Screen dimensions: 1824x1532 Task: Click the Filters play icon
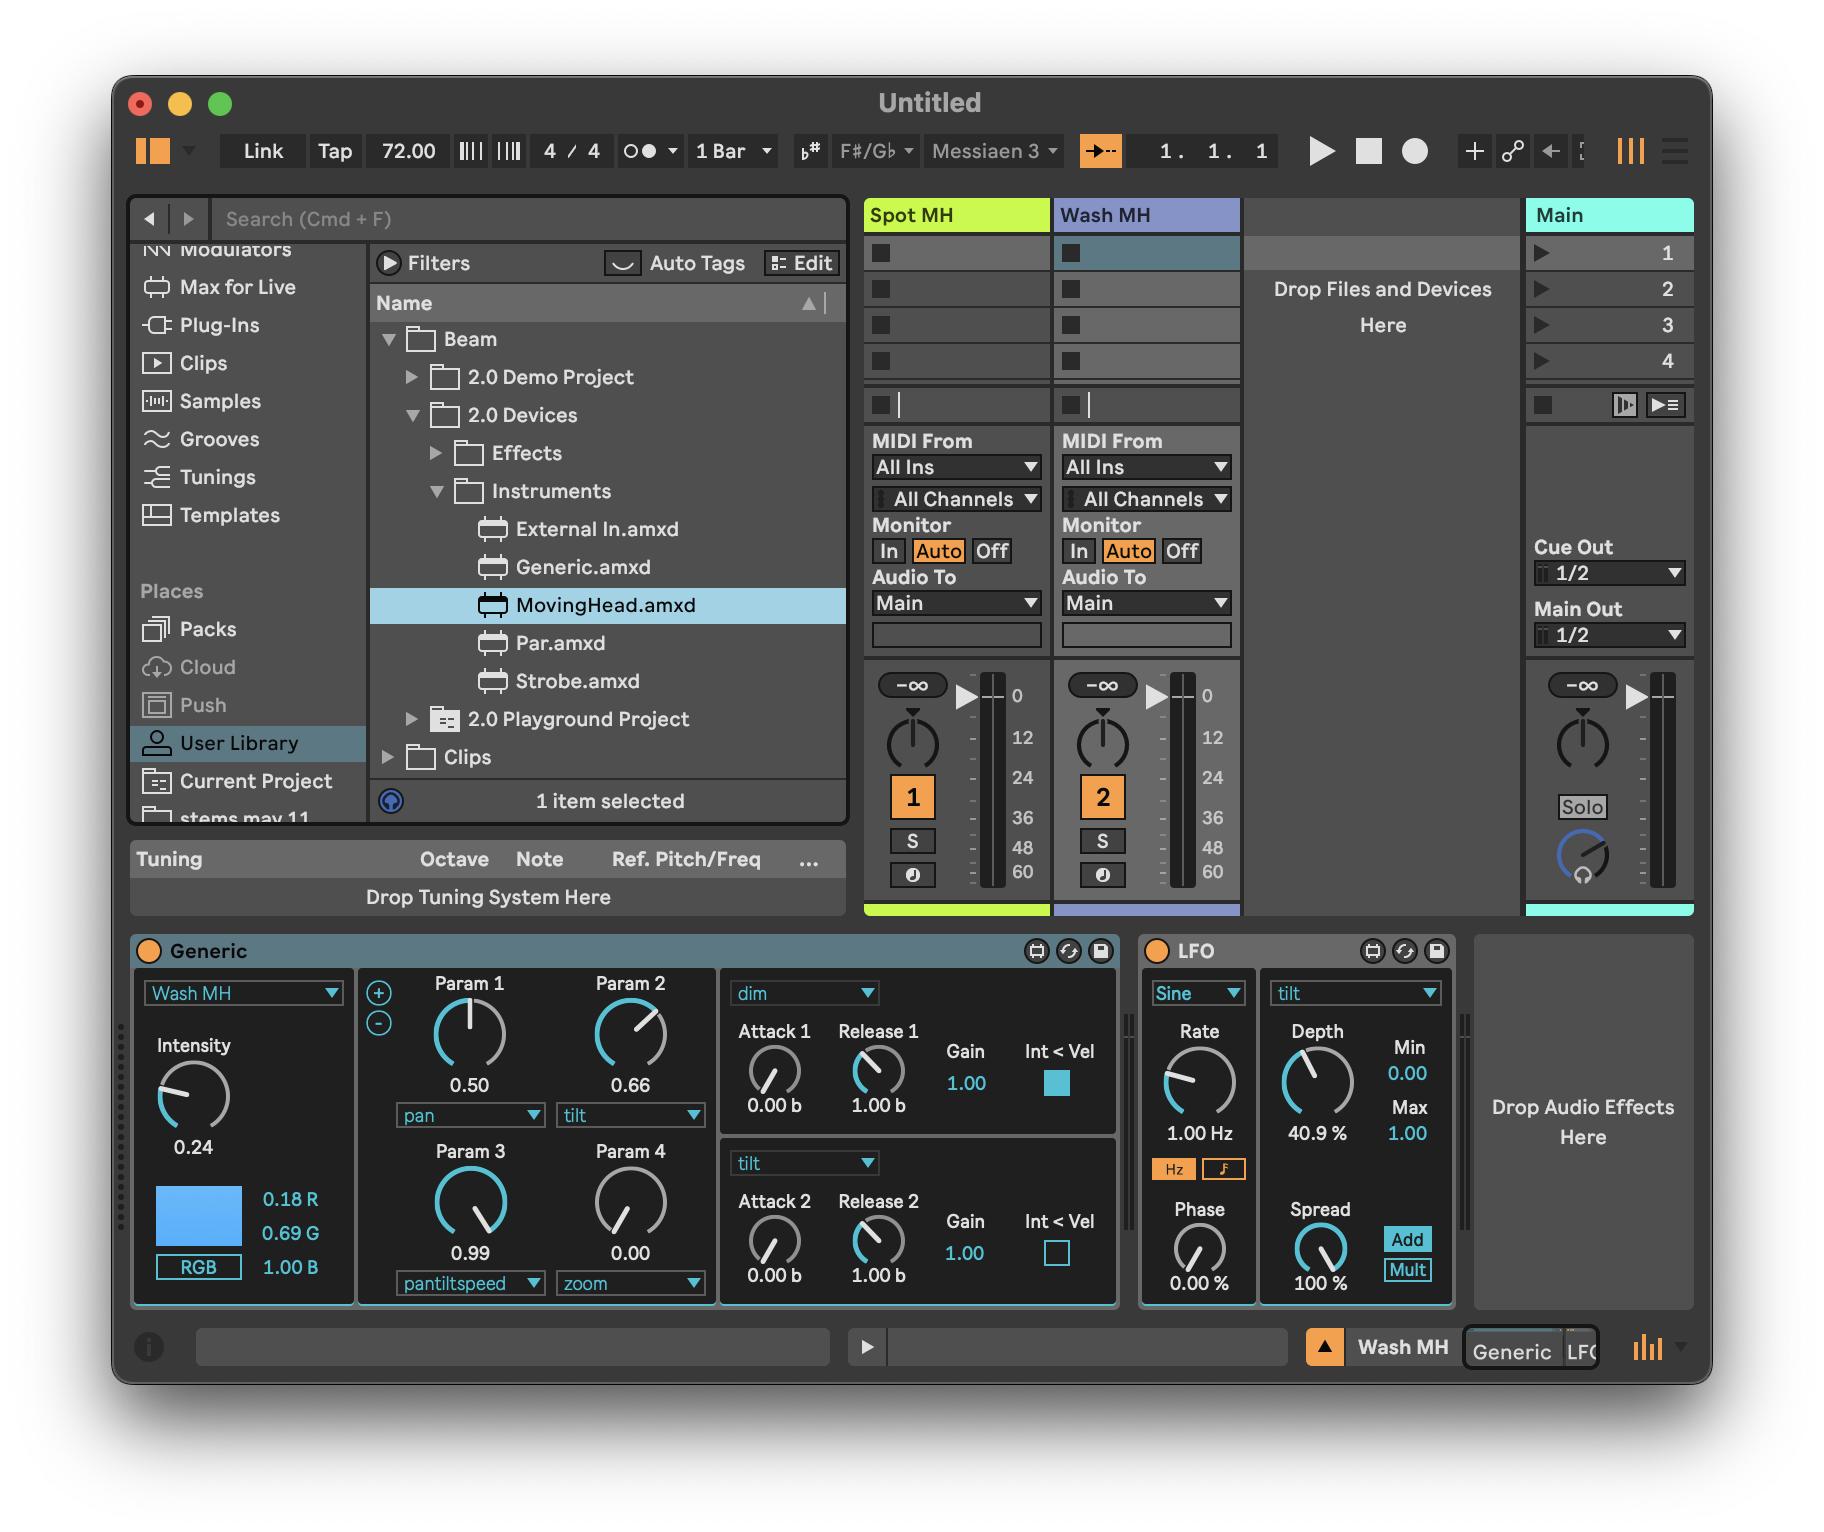(388, 263)
